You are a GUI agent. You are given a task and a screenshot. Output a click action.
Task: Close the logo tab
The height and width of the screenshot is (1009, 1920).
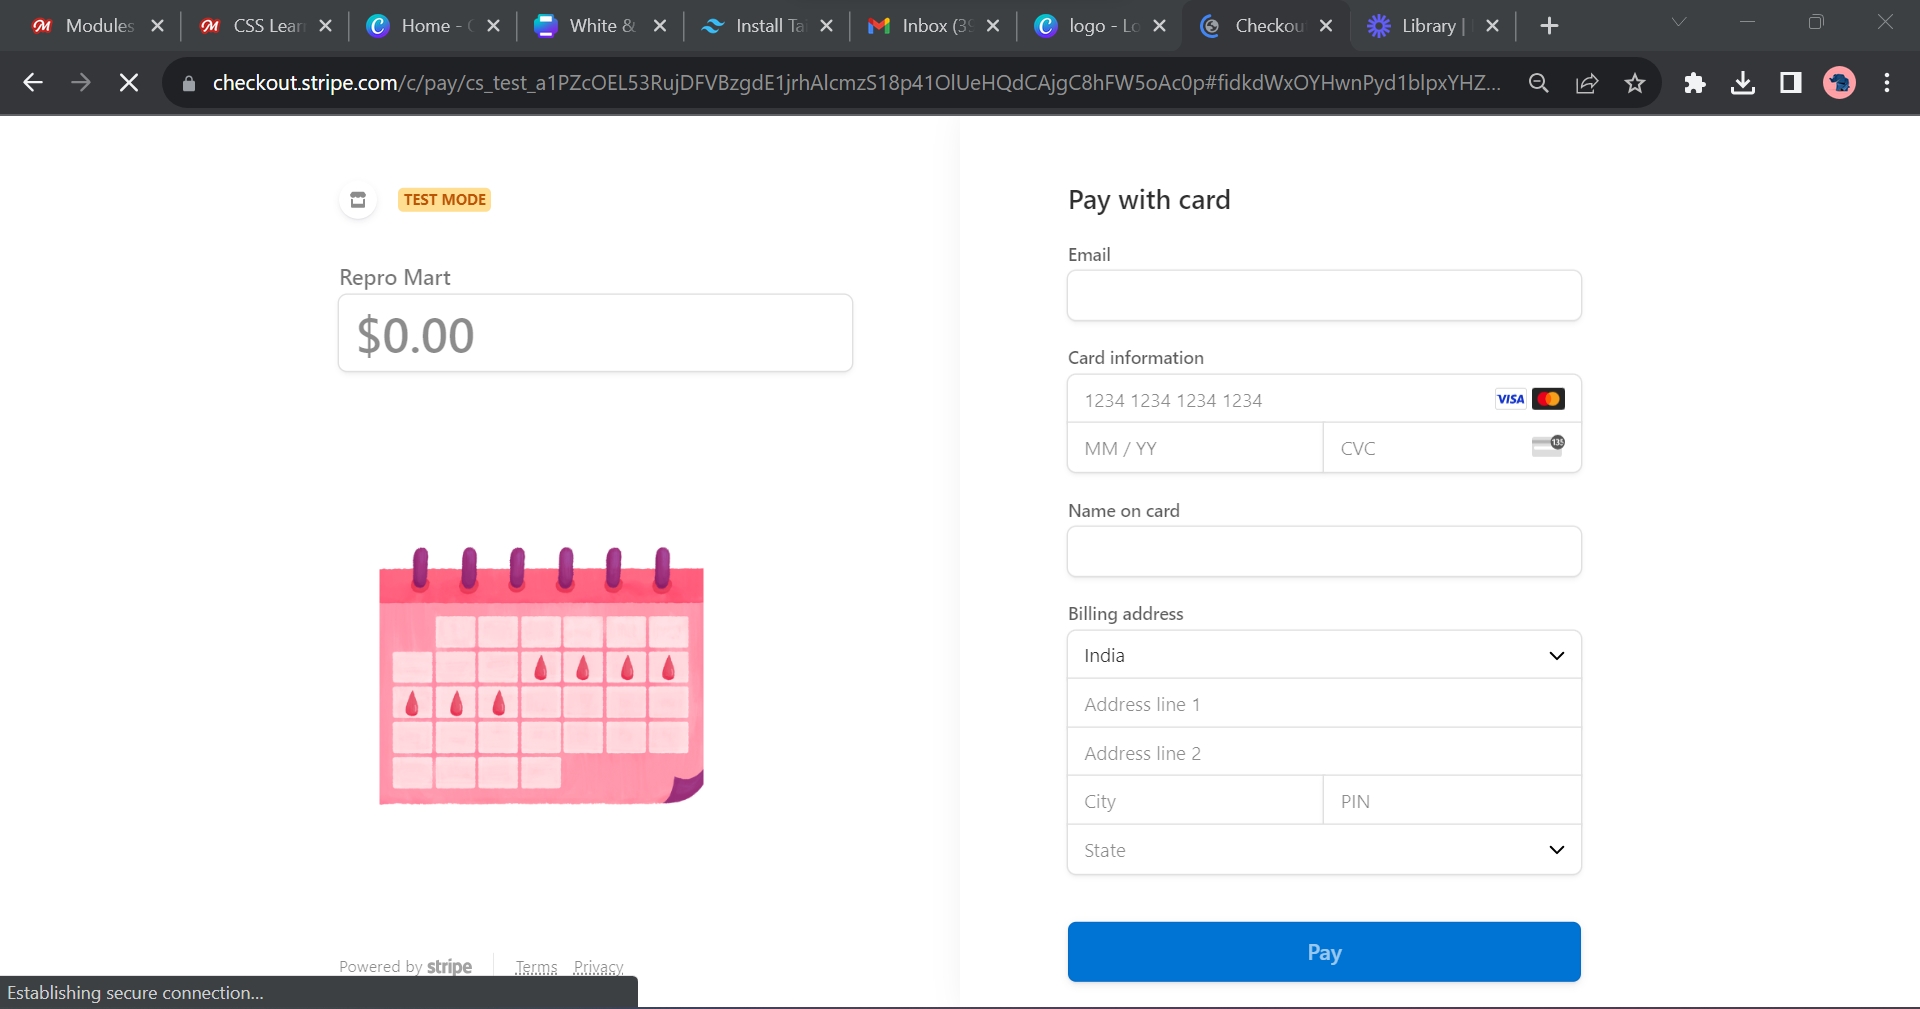point(1159,26)
